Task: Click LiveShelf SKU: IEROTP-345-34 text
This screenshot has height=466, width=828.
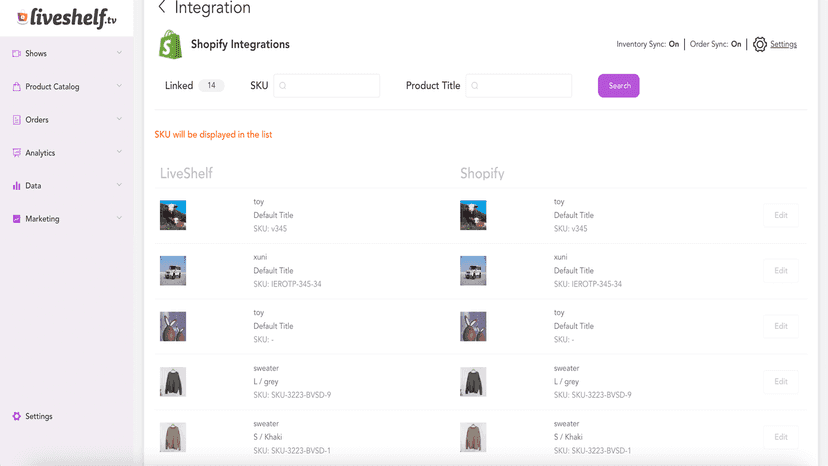Action: point(287,284)
